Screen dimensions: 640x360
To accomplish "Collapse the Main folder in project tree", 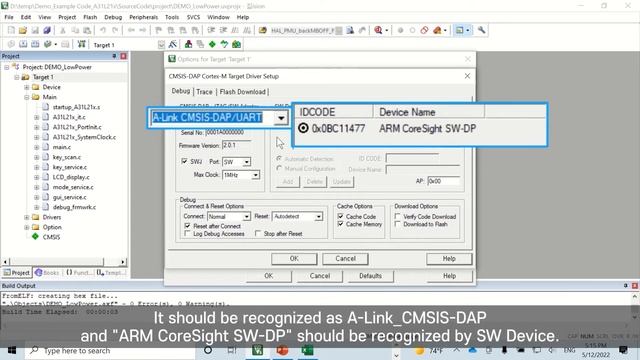I will [27, 97].
